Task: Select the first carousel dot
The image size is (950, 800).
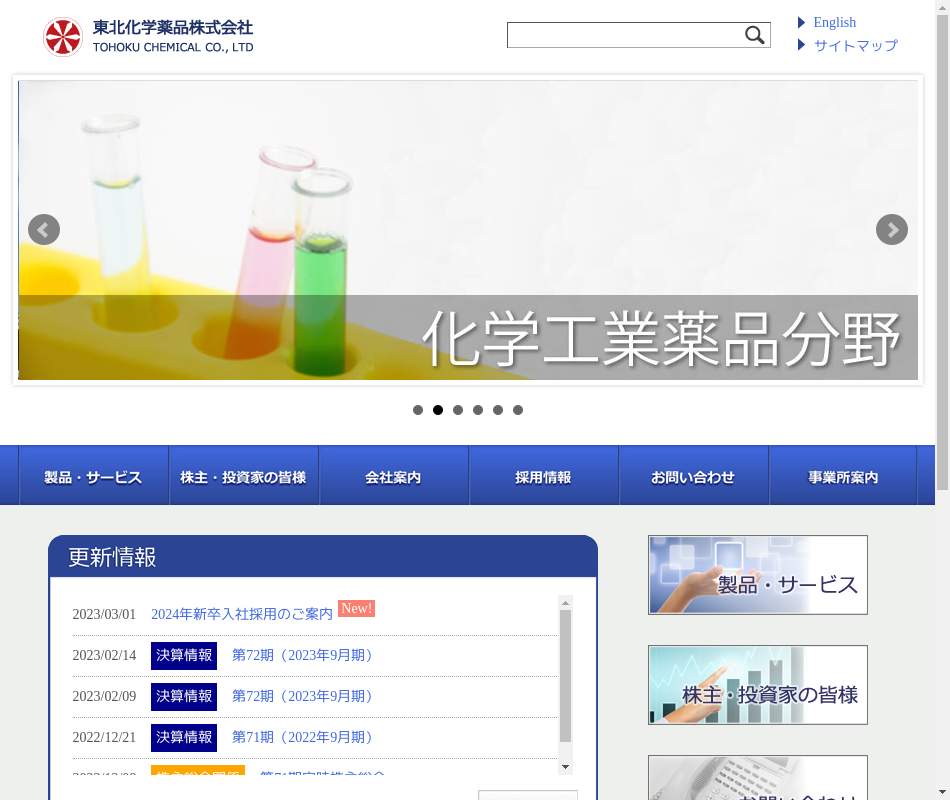Action: pyautogui.click(x=418, y=410)
